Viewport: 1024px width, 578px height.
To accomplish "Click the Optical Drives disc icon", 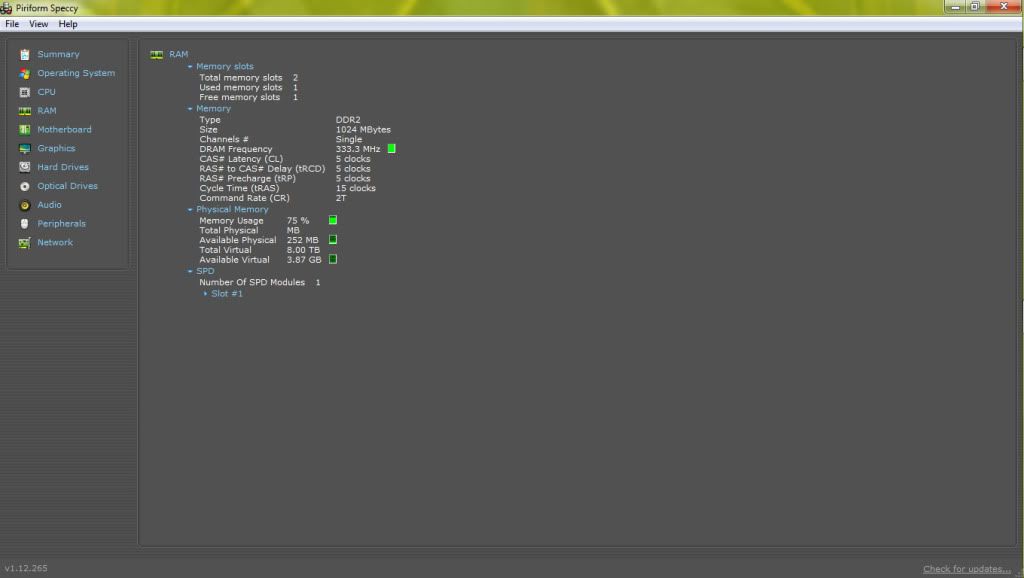I will 25,186.
